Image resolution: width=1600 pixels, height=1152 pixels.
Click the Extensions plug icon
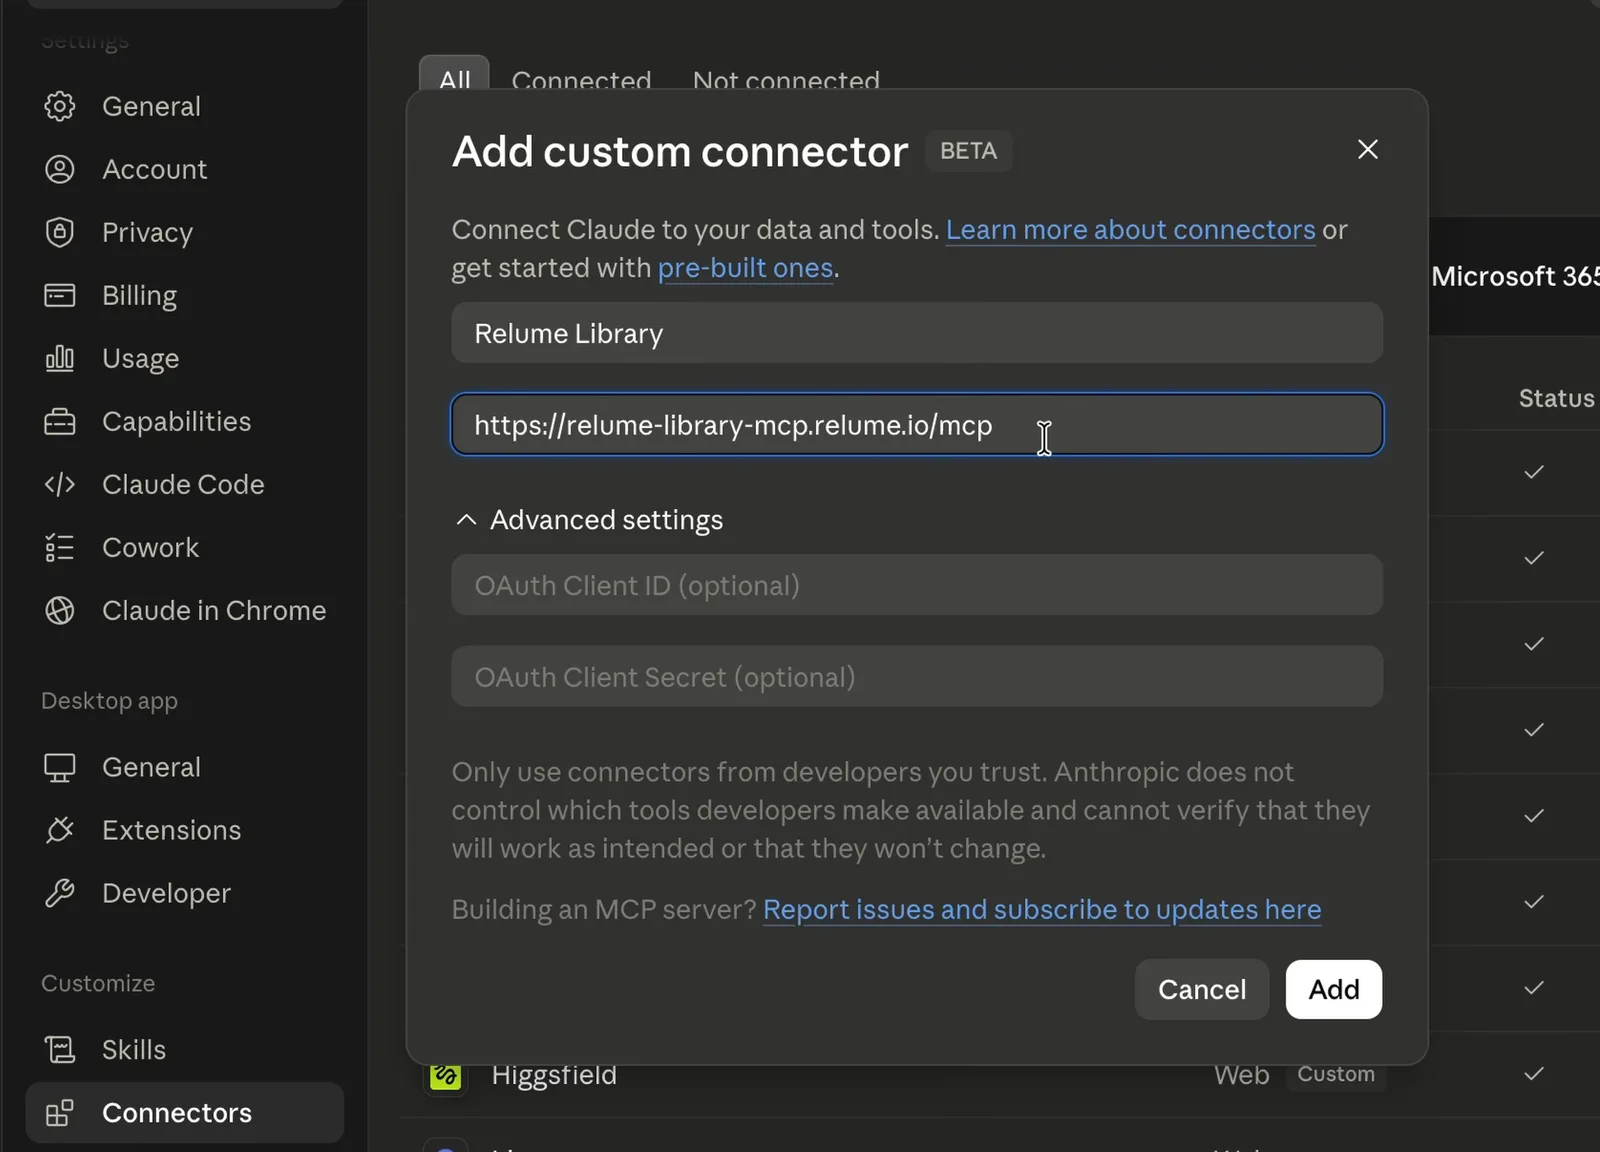tap(60, 830)
